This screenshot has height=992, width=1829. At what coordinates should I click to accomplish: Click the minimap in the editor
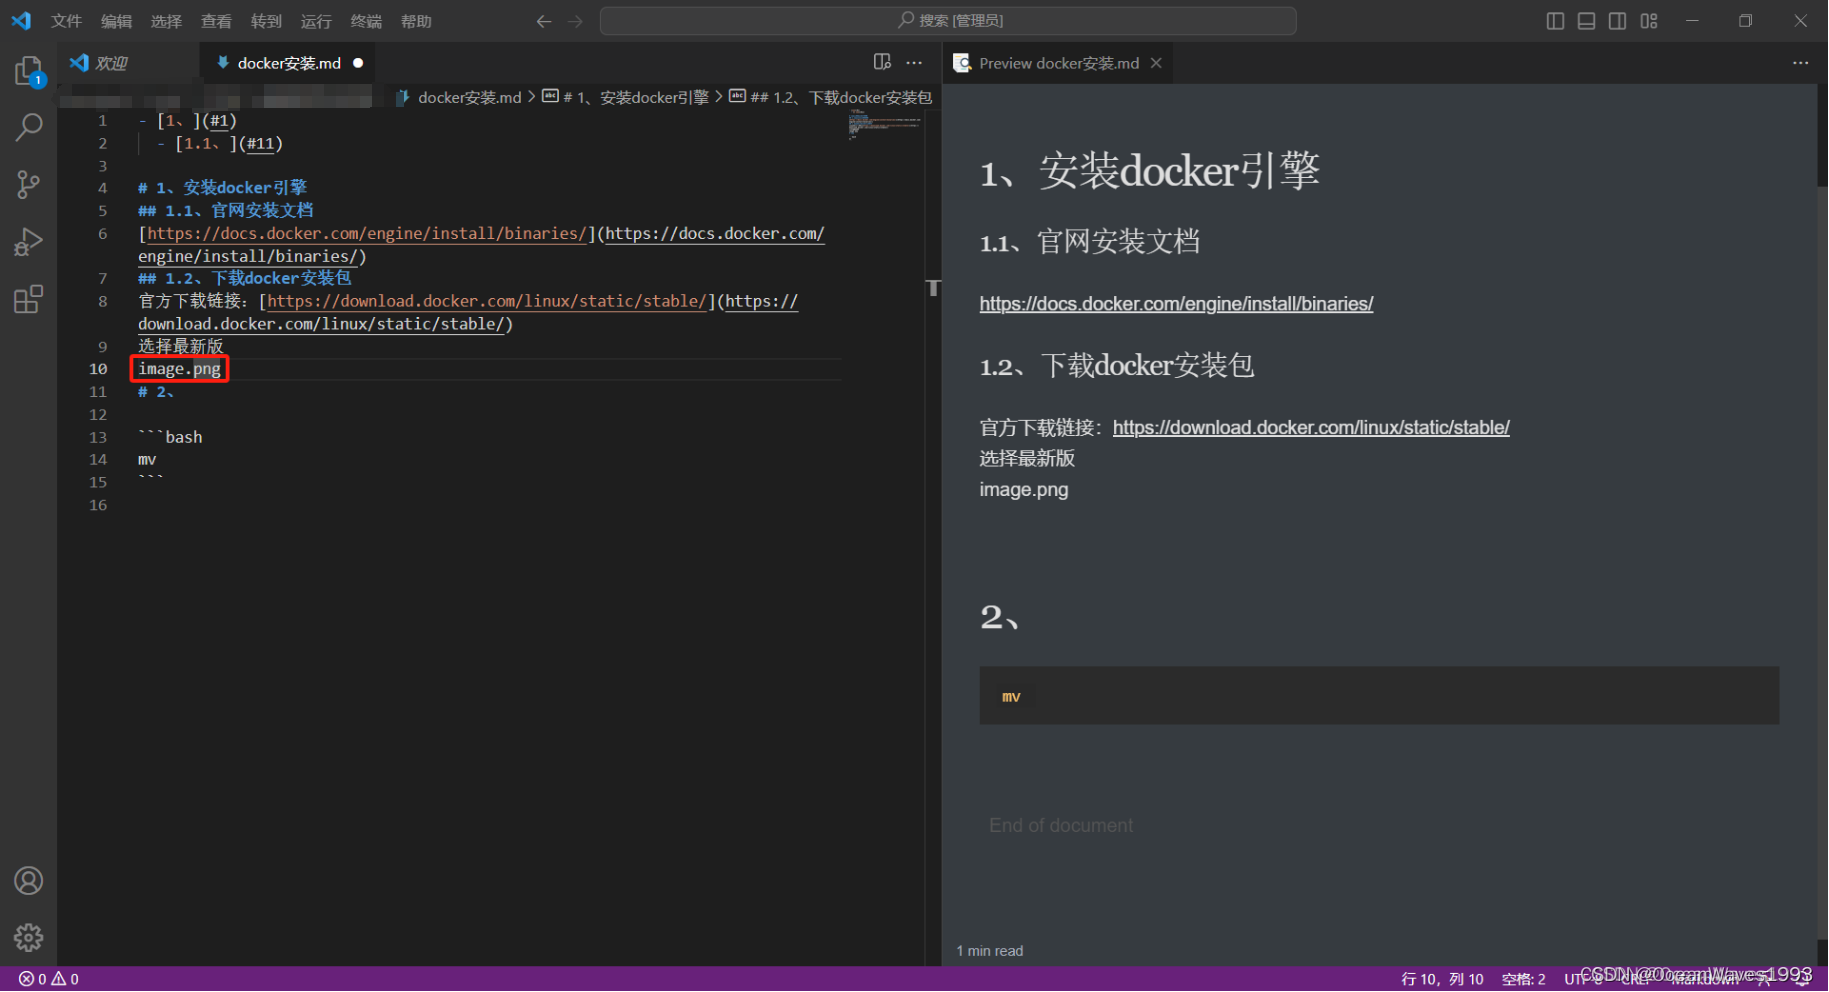click(884, 127)
